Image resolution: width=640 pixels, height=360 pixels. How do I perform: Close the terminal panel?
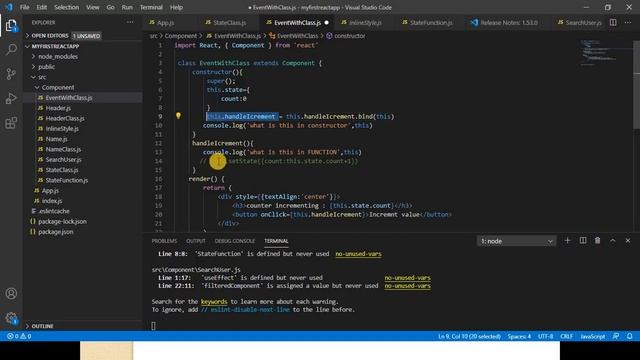pos(628,241)
